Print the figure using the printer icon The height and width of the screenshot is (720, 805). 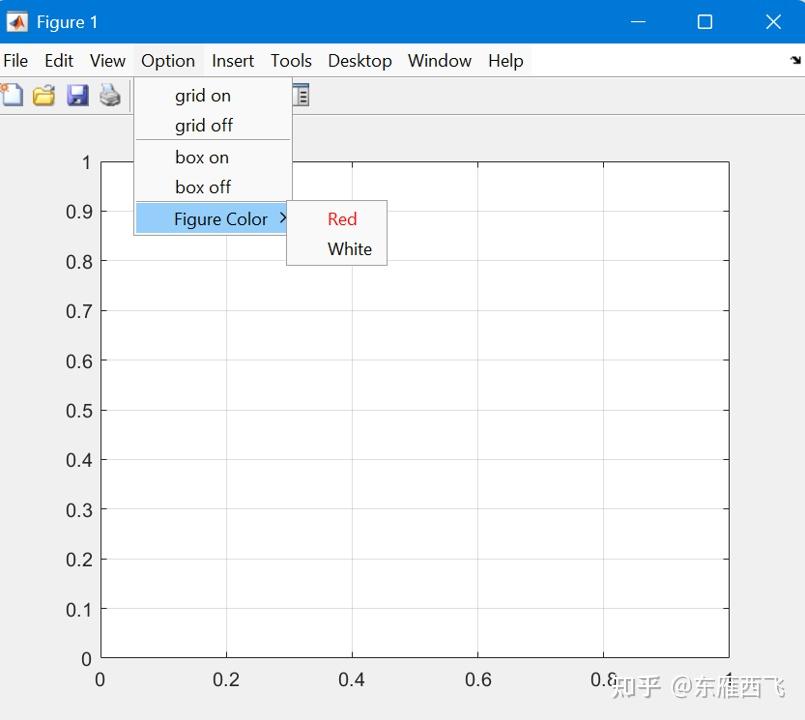[110, 95]
